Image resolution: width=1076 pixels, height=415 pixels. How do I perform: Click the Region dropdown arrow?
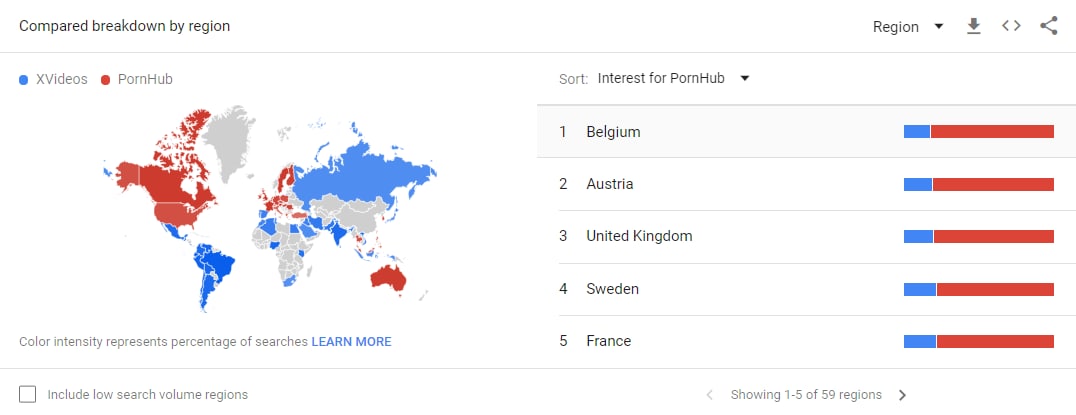coord(939,27)
